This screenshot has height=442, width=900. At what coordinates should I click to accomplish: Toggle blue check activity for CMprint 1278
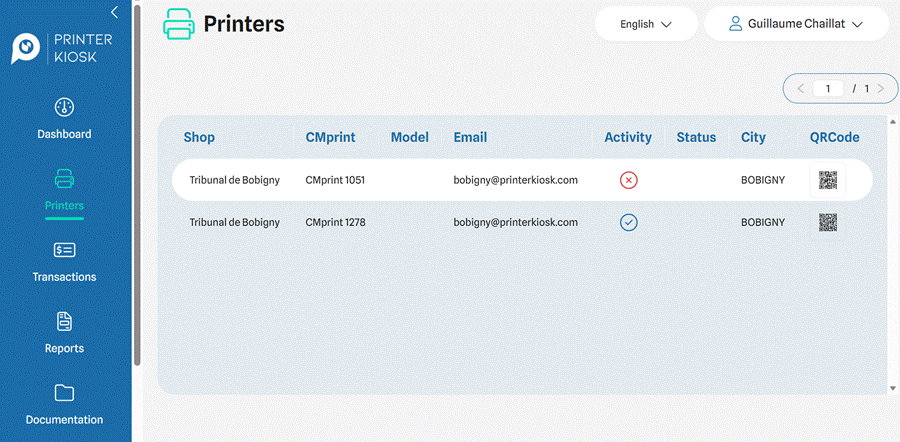pyautogui.click(x=629, y=222)
